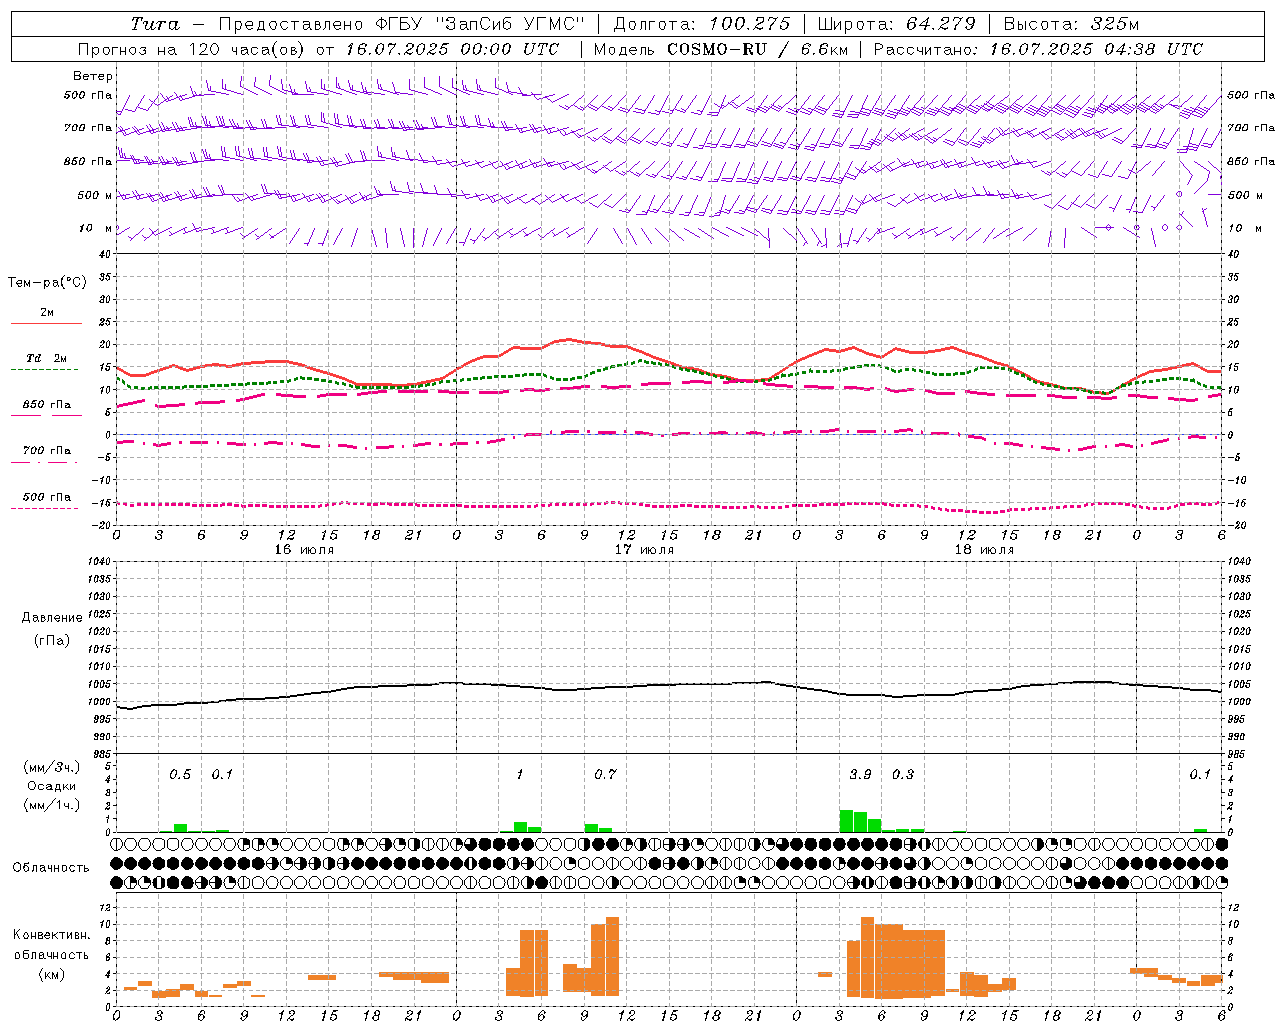Click the '(км)' unit under convective cloud label
The height and width of the screenshot is (1024, 1280).
click(x=52, y=974)
